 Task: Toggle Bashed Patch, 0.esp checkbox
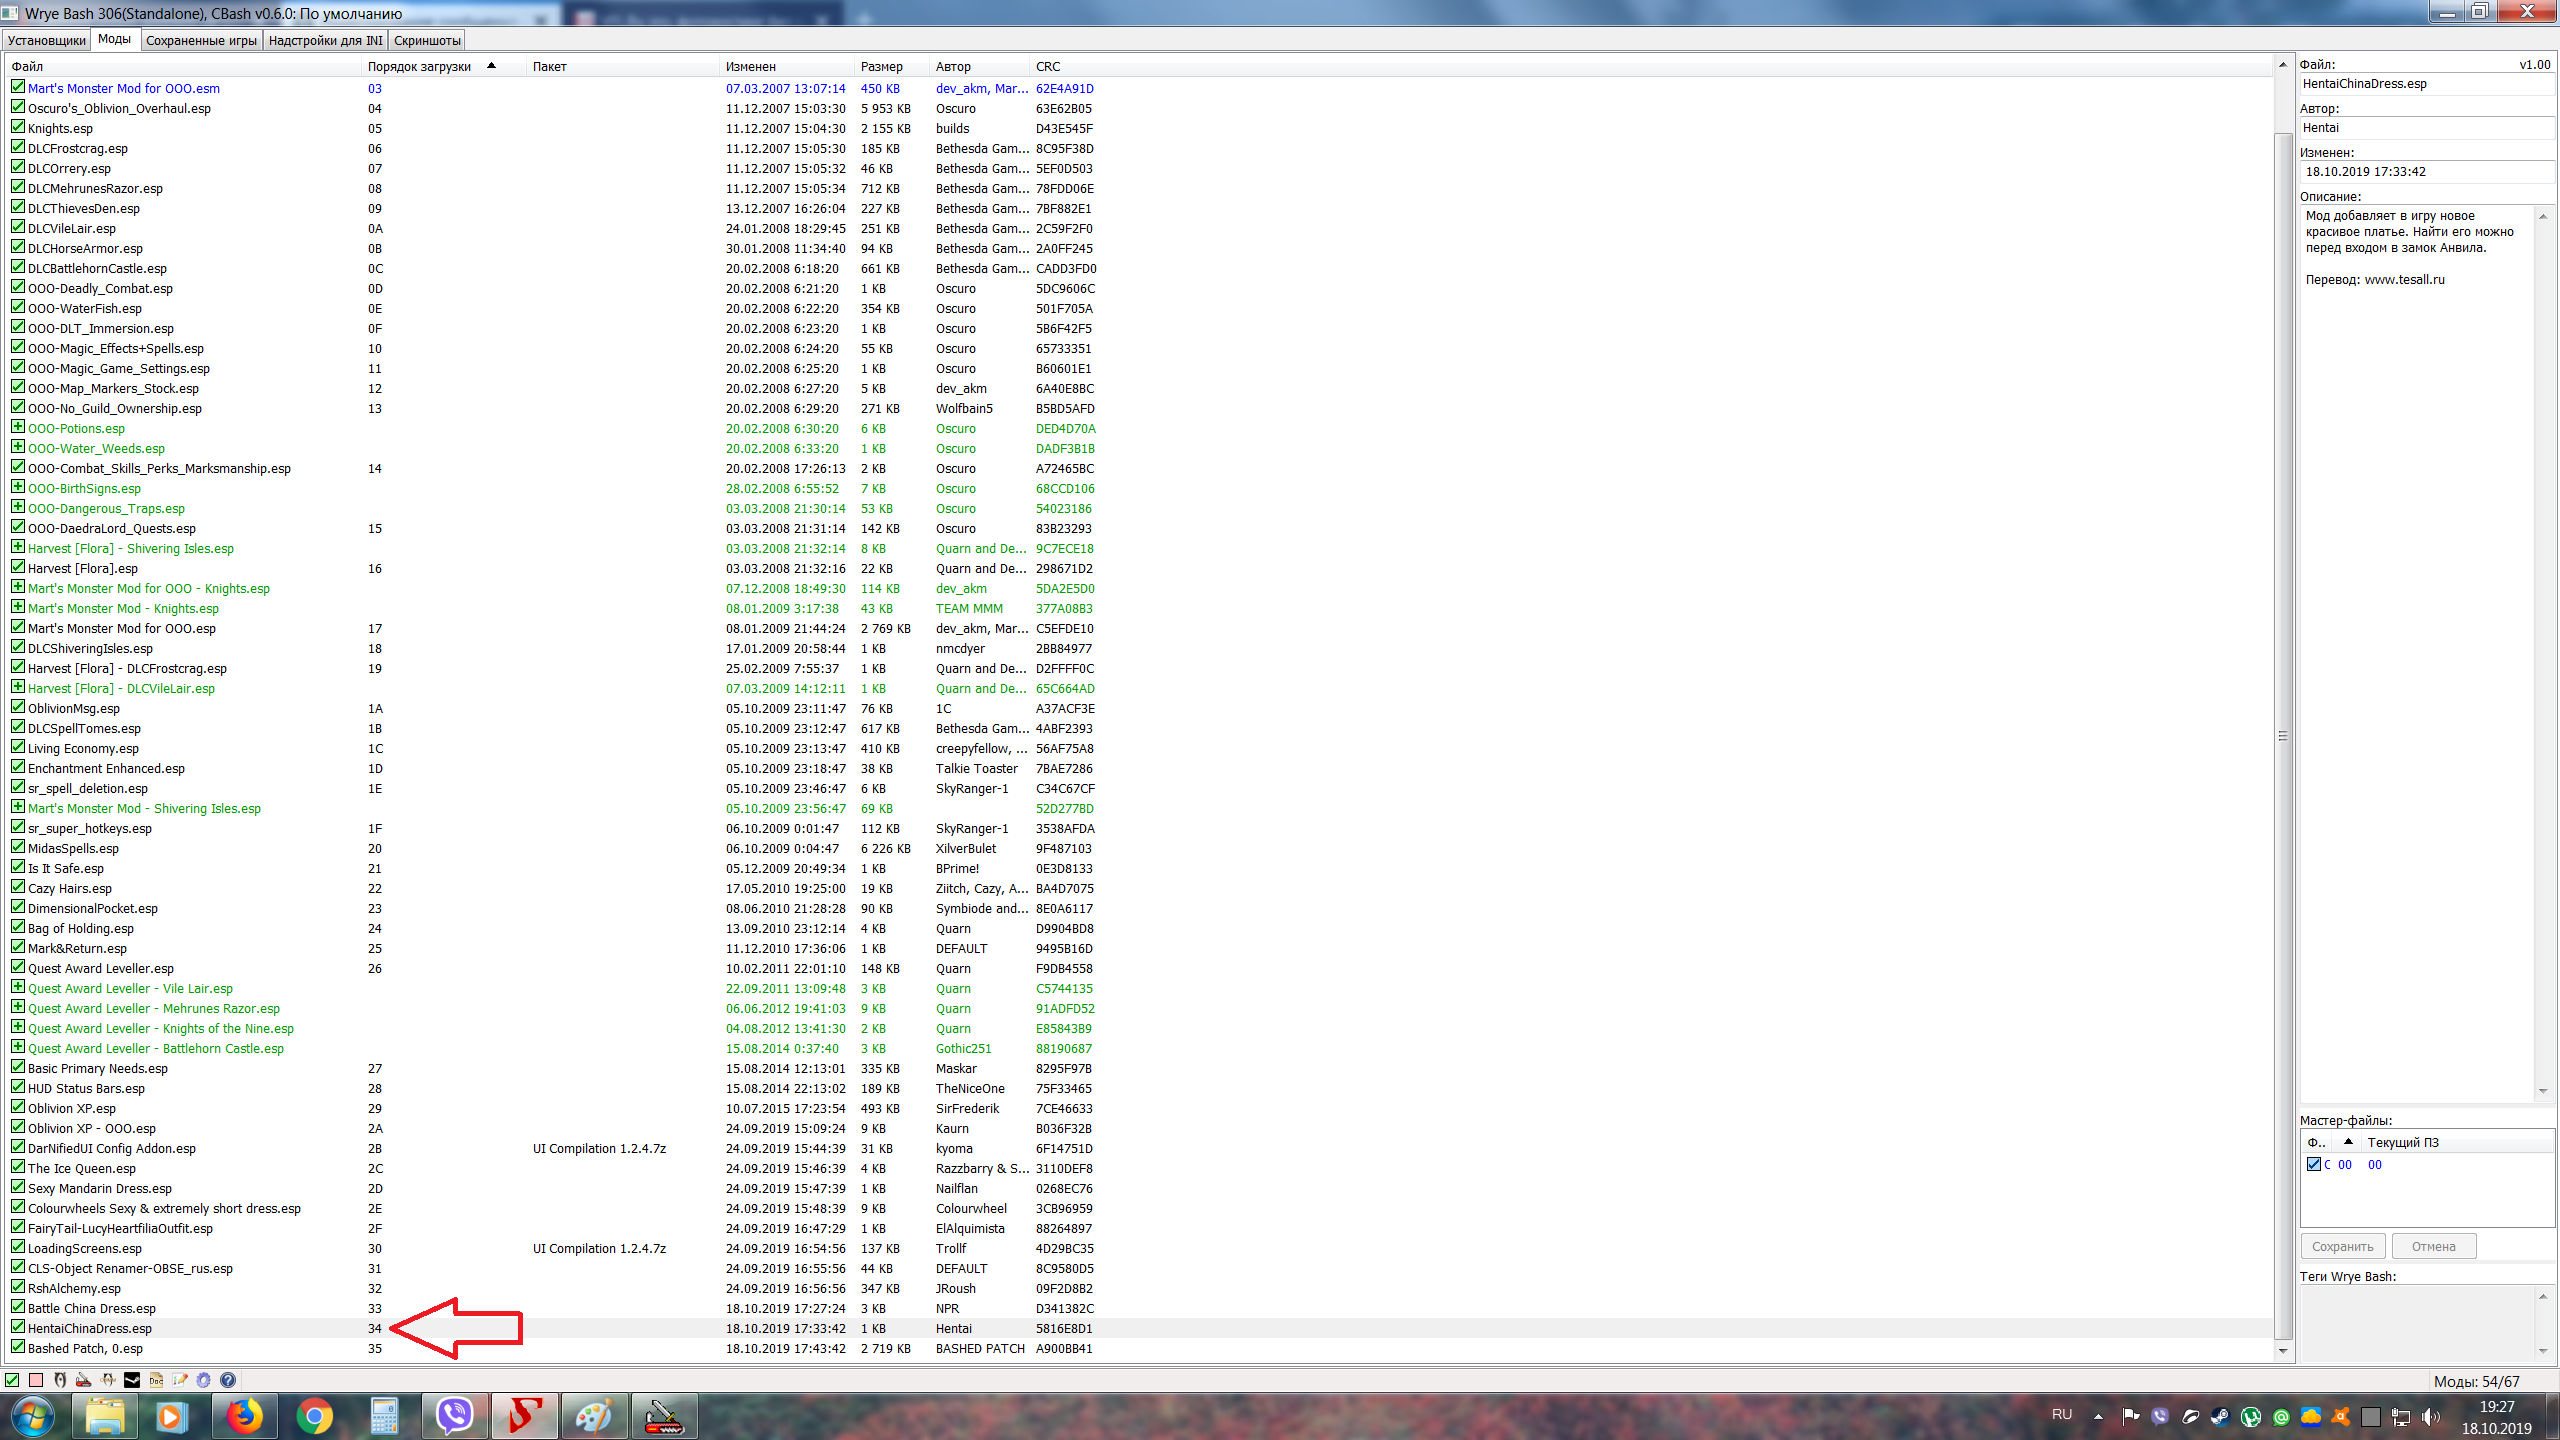(18, 1347)
